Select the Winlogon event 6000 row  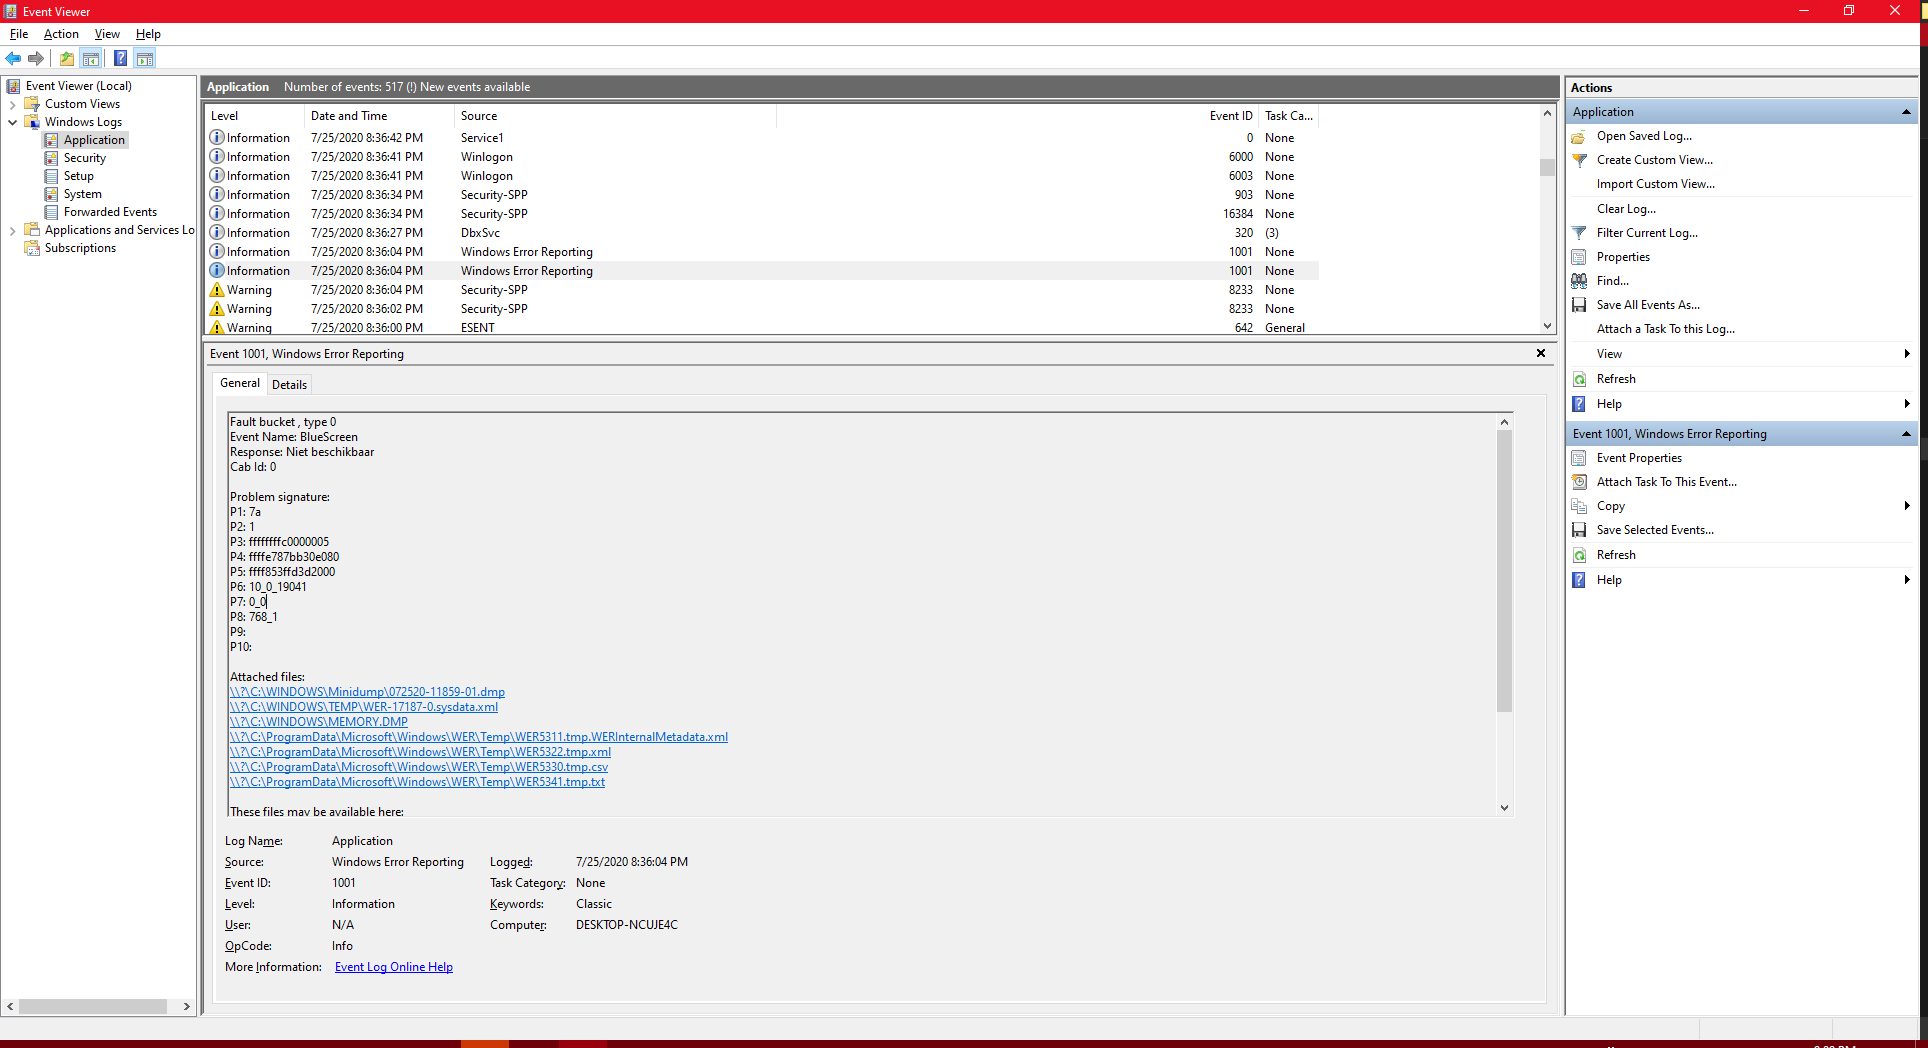coord(762,157)
